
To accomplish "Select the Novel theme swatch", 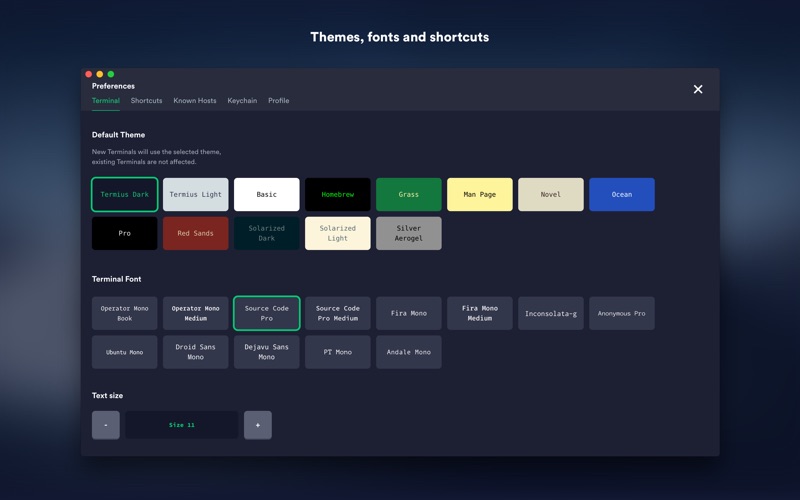I will pos(551,194).
